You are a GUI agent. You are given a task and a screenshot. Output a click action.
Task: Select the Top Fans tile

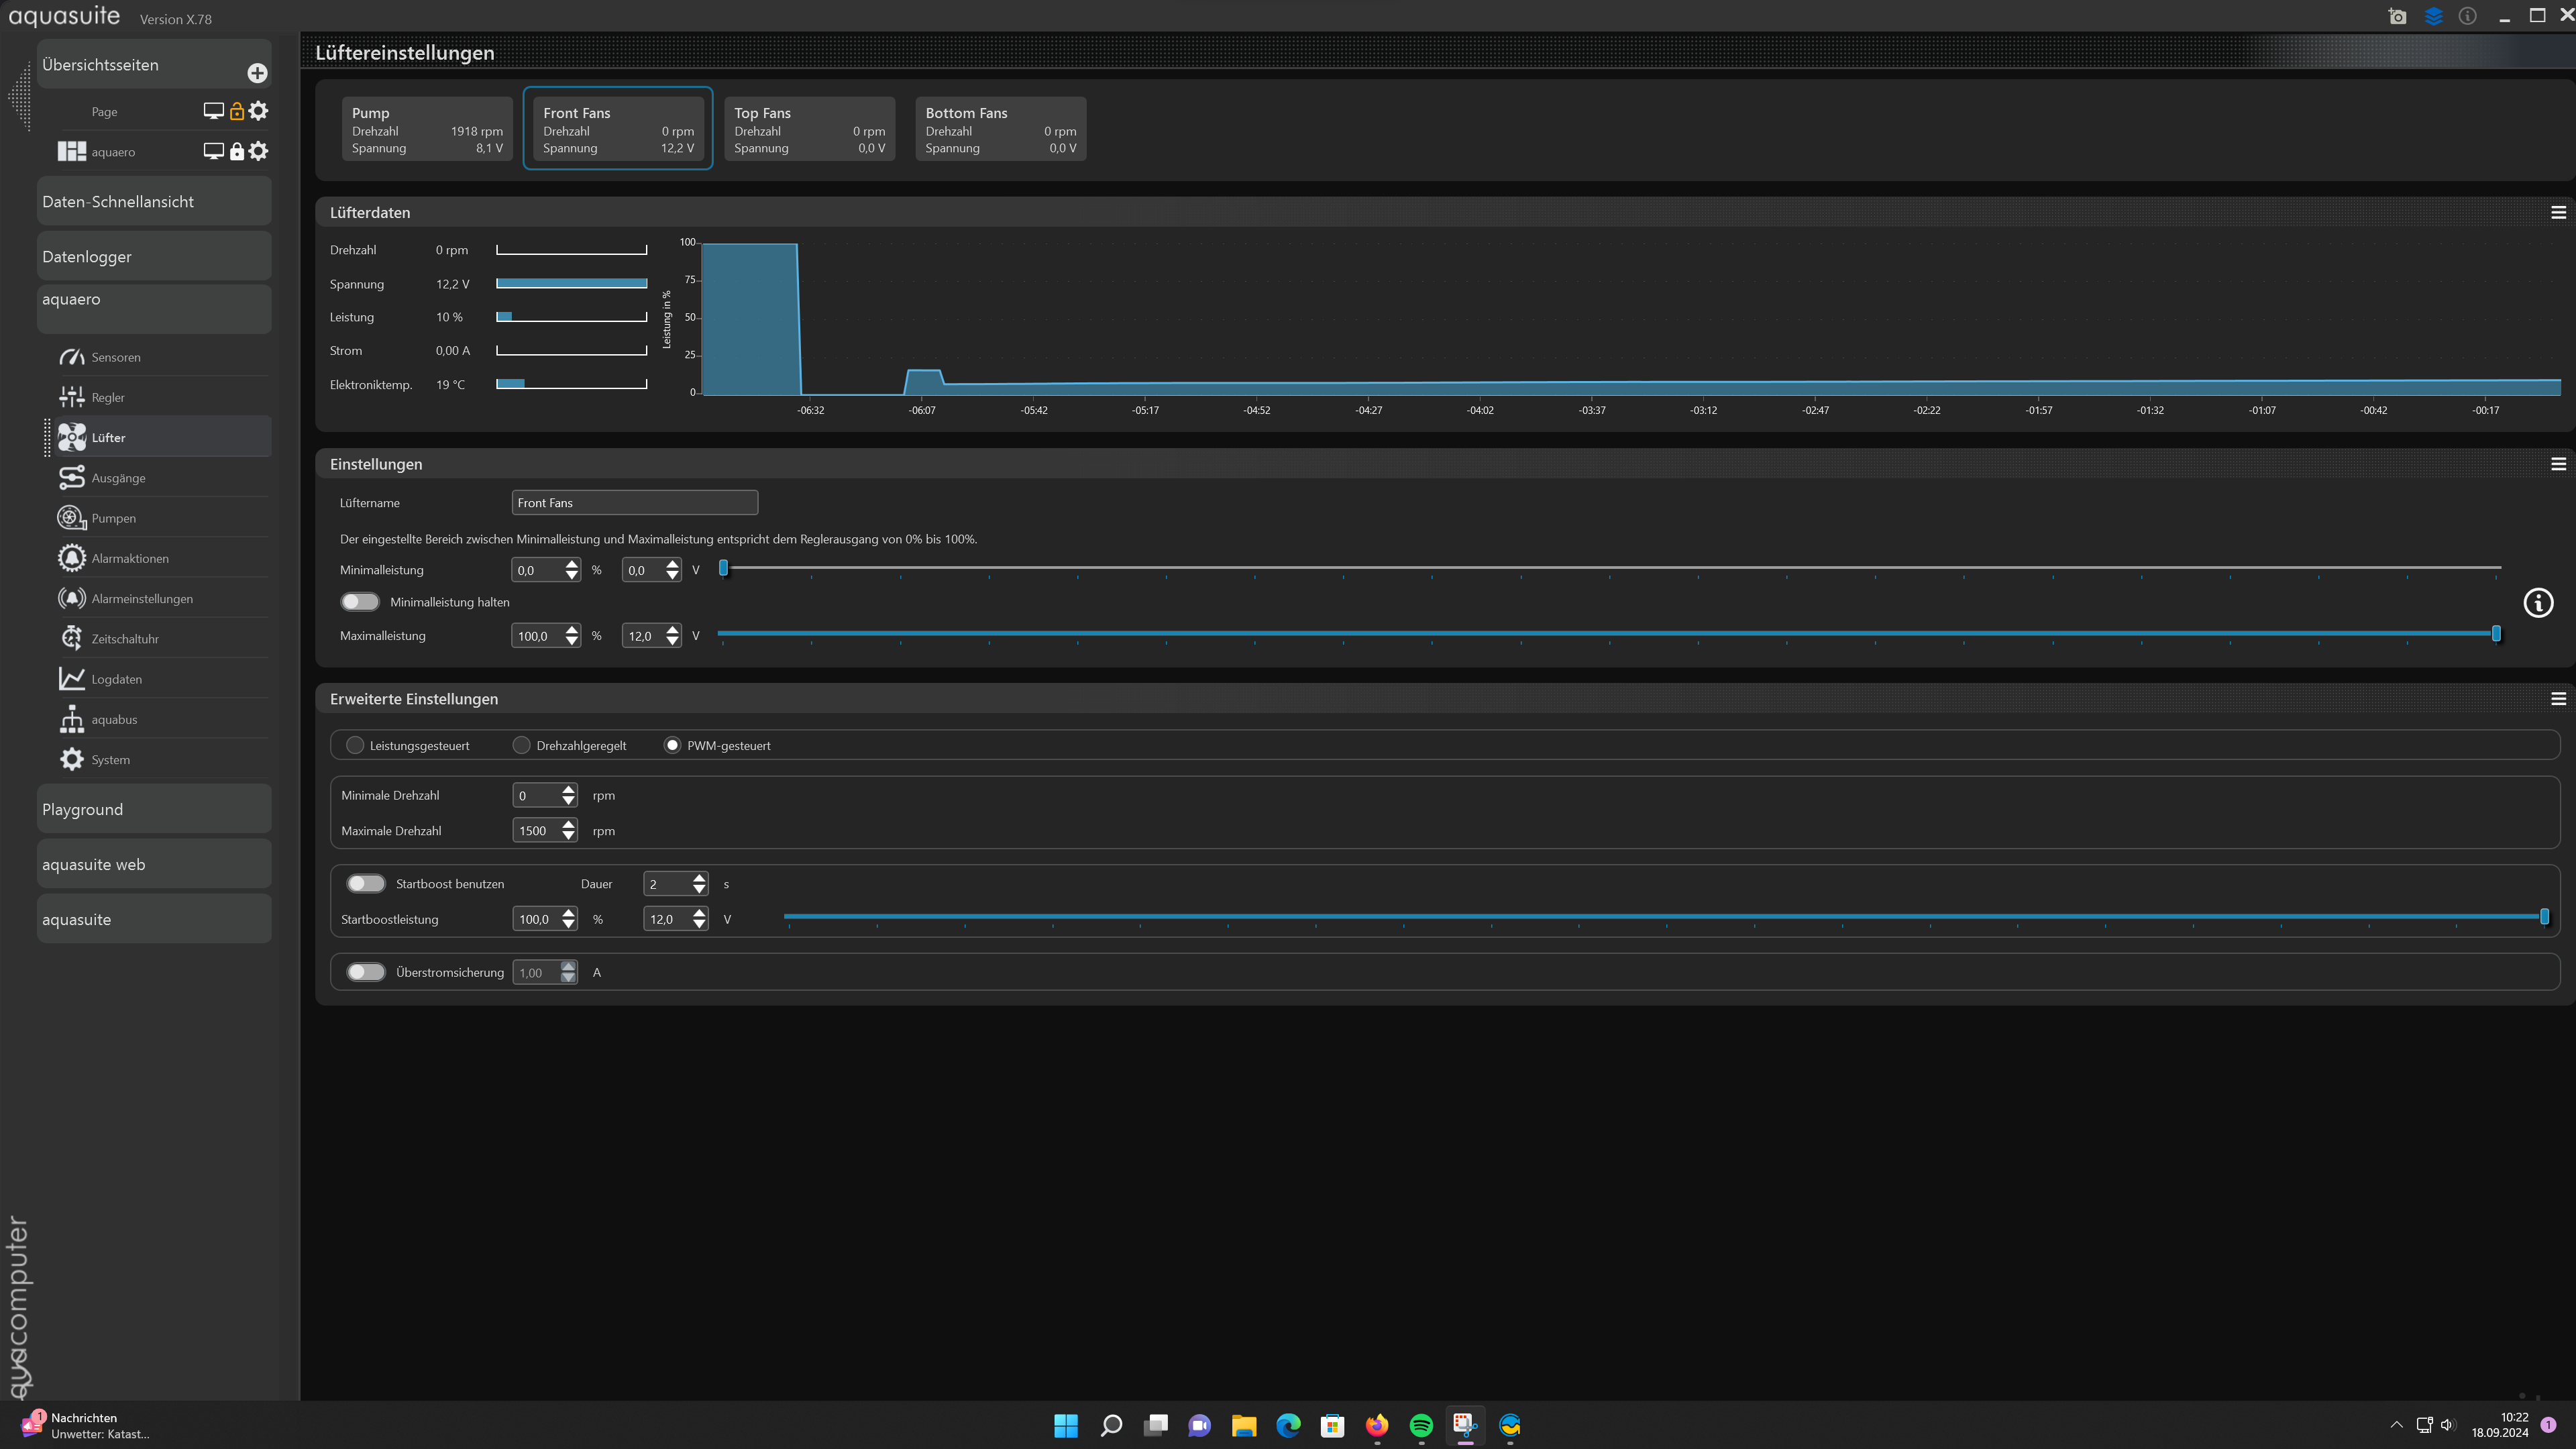(x=809, y=129)
